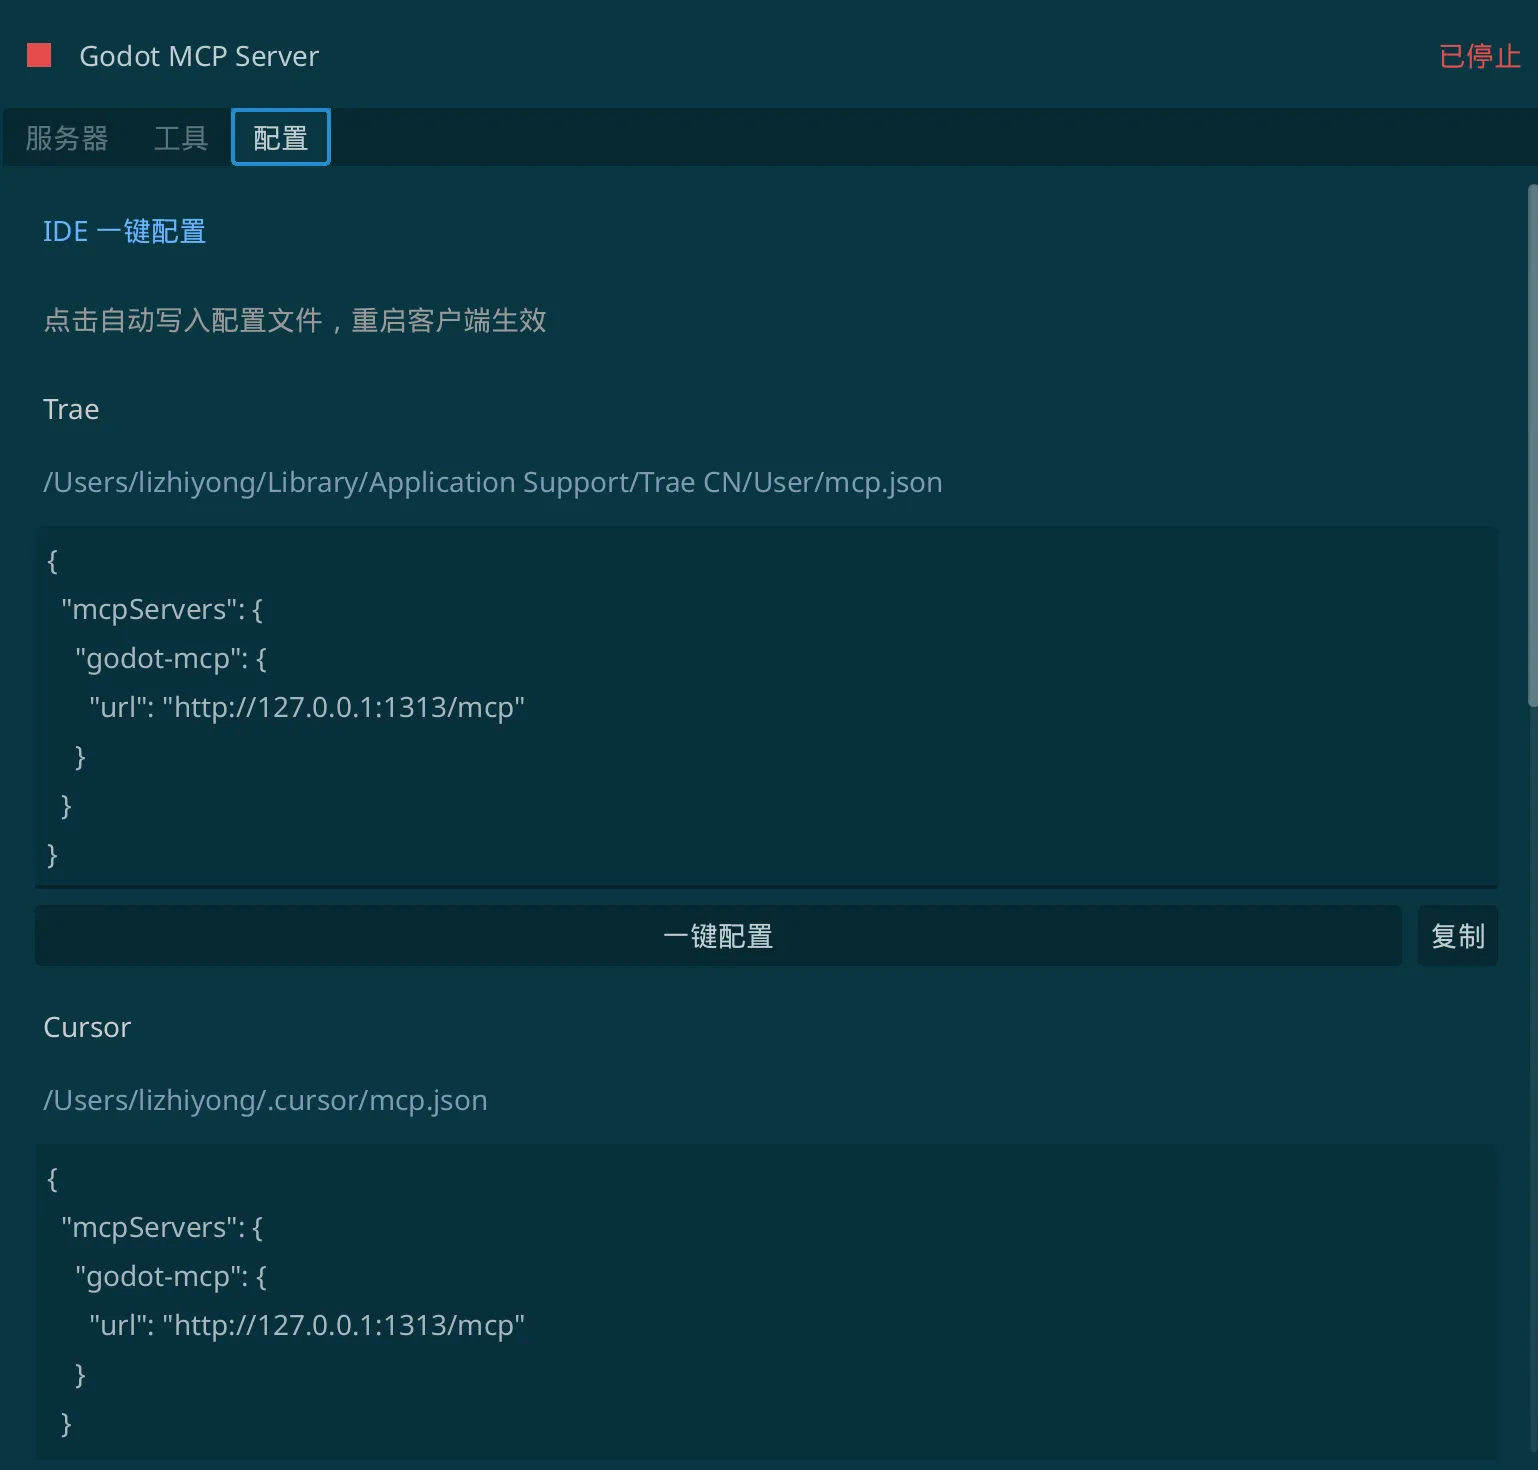The image size is (1538, 1470).
Task: Select the 配置 tab
Action: (x=281, y=137)
